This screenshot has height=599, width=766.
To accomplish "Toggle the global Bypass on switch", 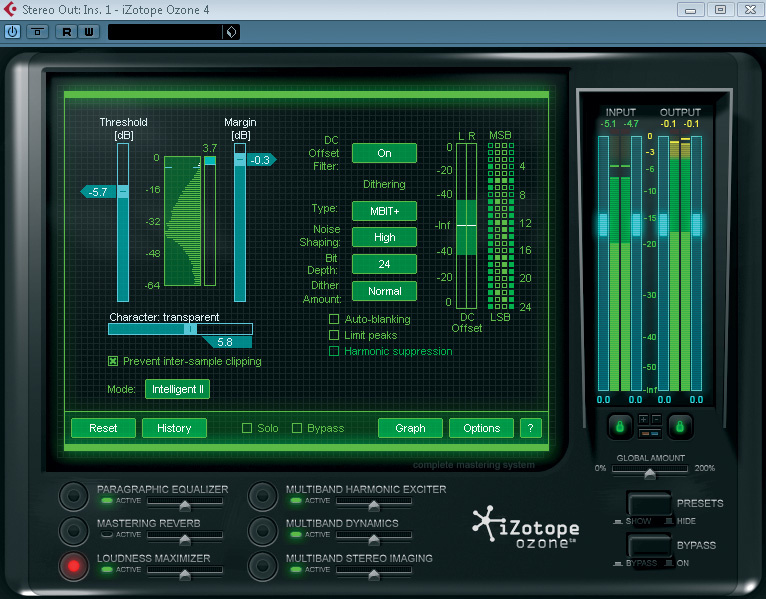I will point(649,546).
